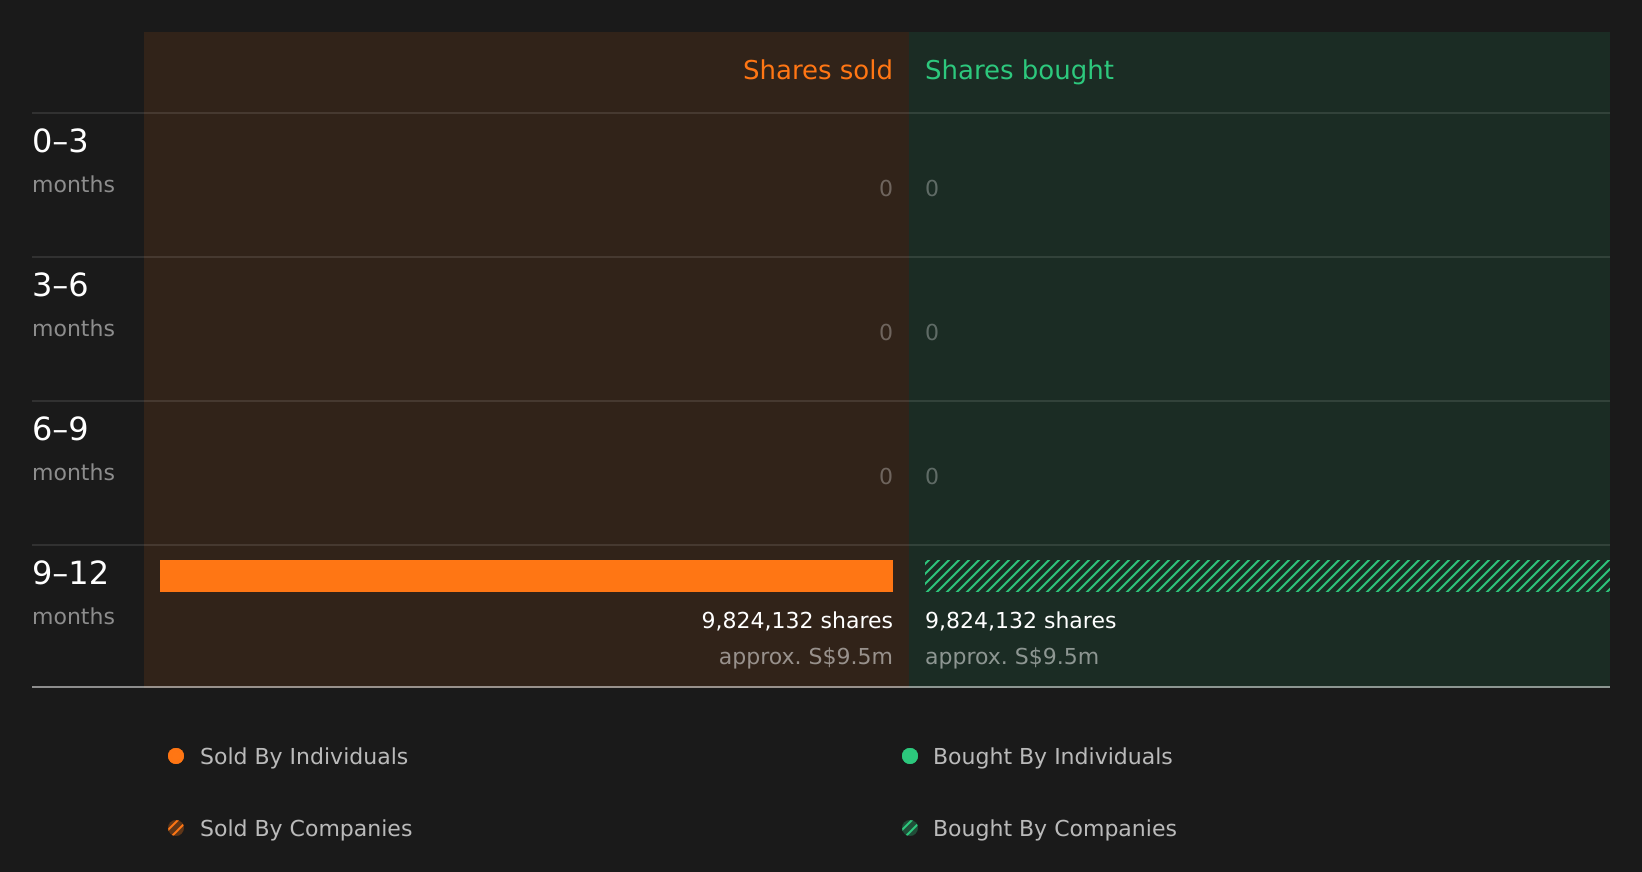
Task: Click the Bought By Individuals green dot
Action: tap(910, 756)
